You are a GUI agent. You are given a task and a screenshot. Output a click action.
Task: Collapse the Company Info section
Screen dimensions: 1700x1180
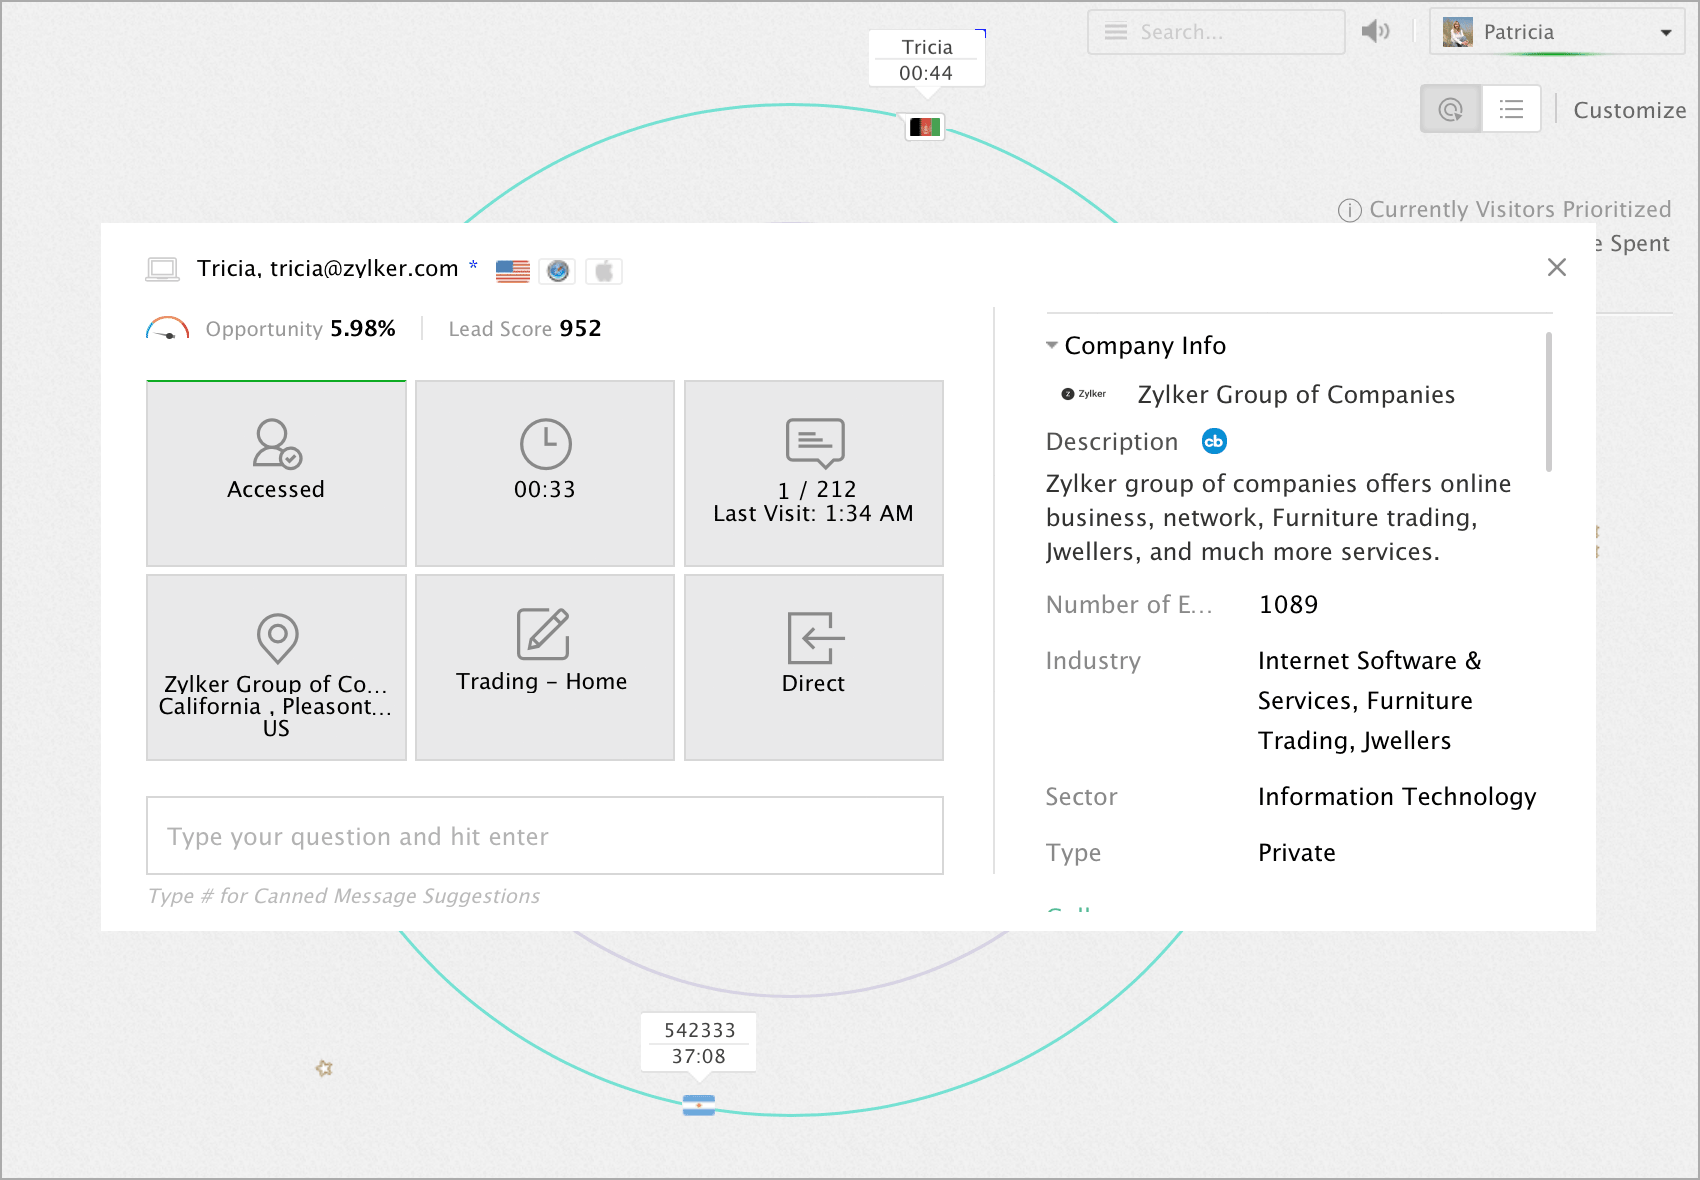[x=1052, y=345]
